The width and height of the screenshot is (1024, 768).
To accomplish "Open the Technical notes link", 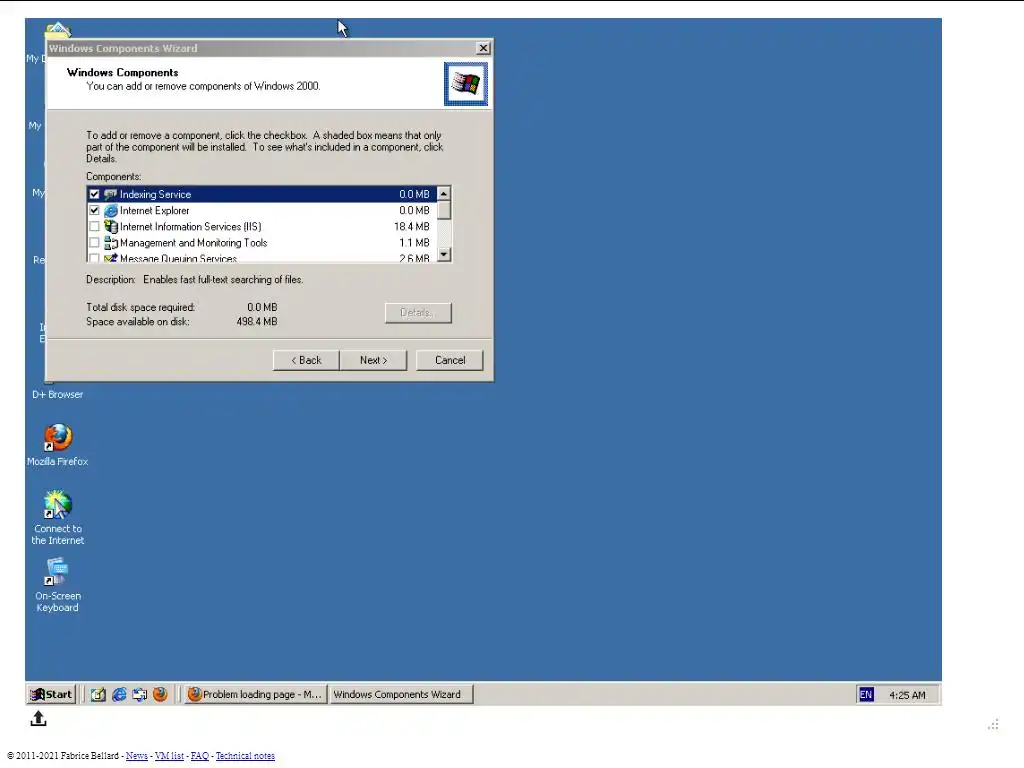I will point(246,756).
